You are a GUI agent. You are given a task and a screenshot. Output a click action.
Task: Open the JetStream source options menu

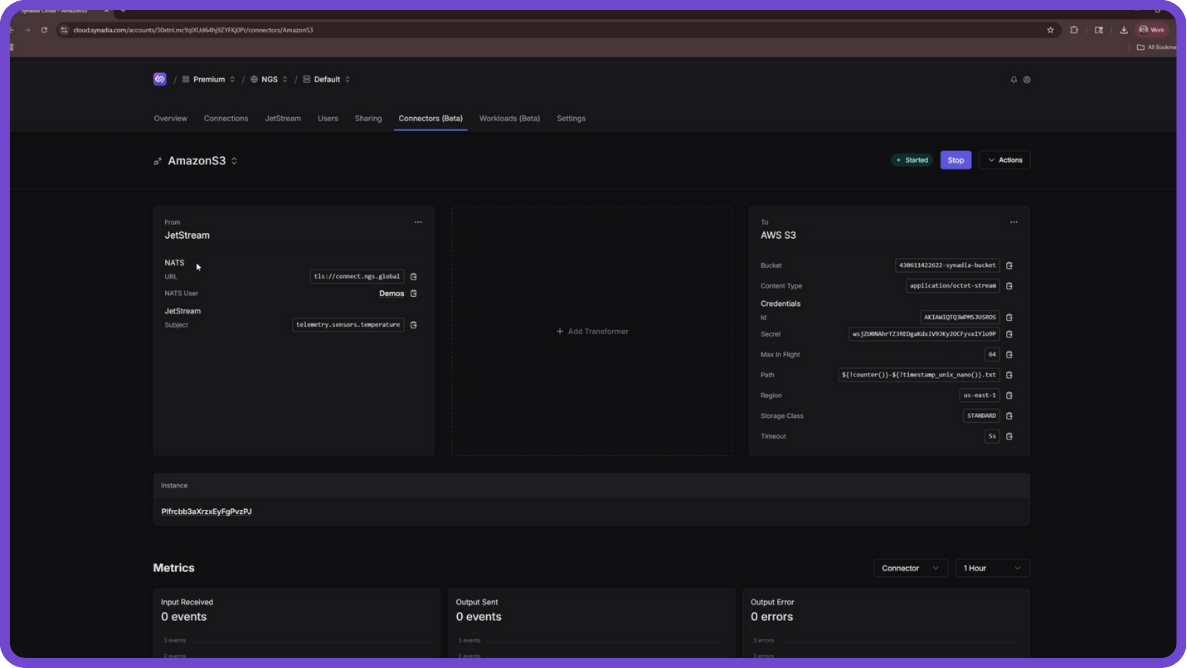tap(418, 222)
